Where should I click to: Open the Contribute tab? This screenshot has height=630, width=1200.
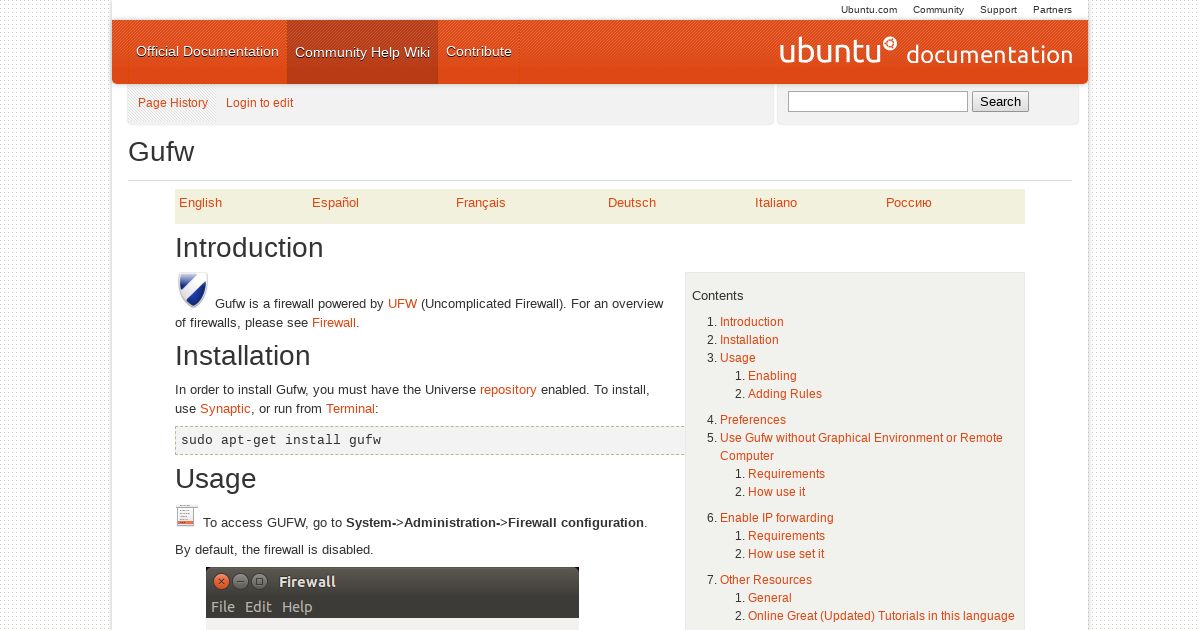point(479,52)
